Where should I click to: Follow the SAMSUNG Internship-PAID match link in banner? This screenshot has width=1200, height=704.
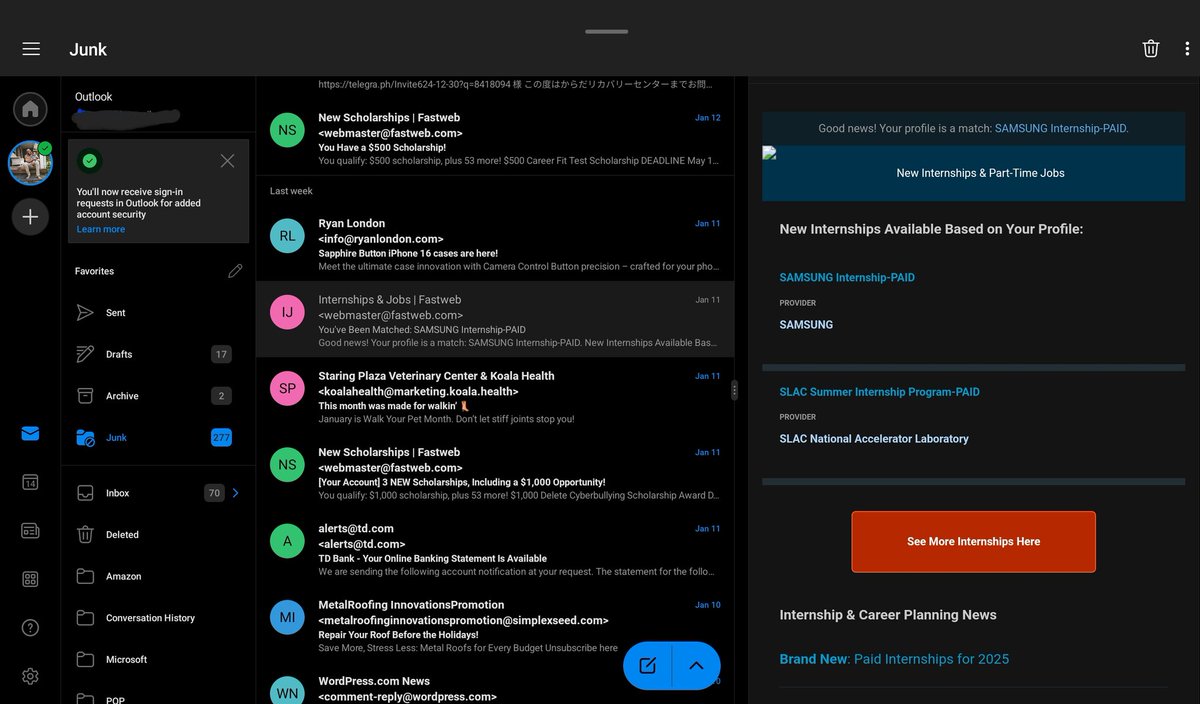(1061, 128)
